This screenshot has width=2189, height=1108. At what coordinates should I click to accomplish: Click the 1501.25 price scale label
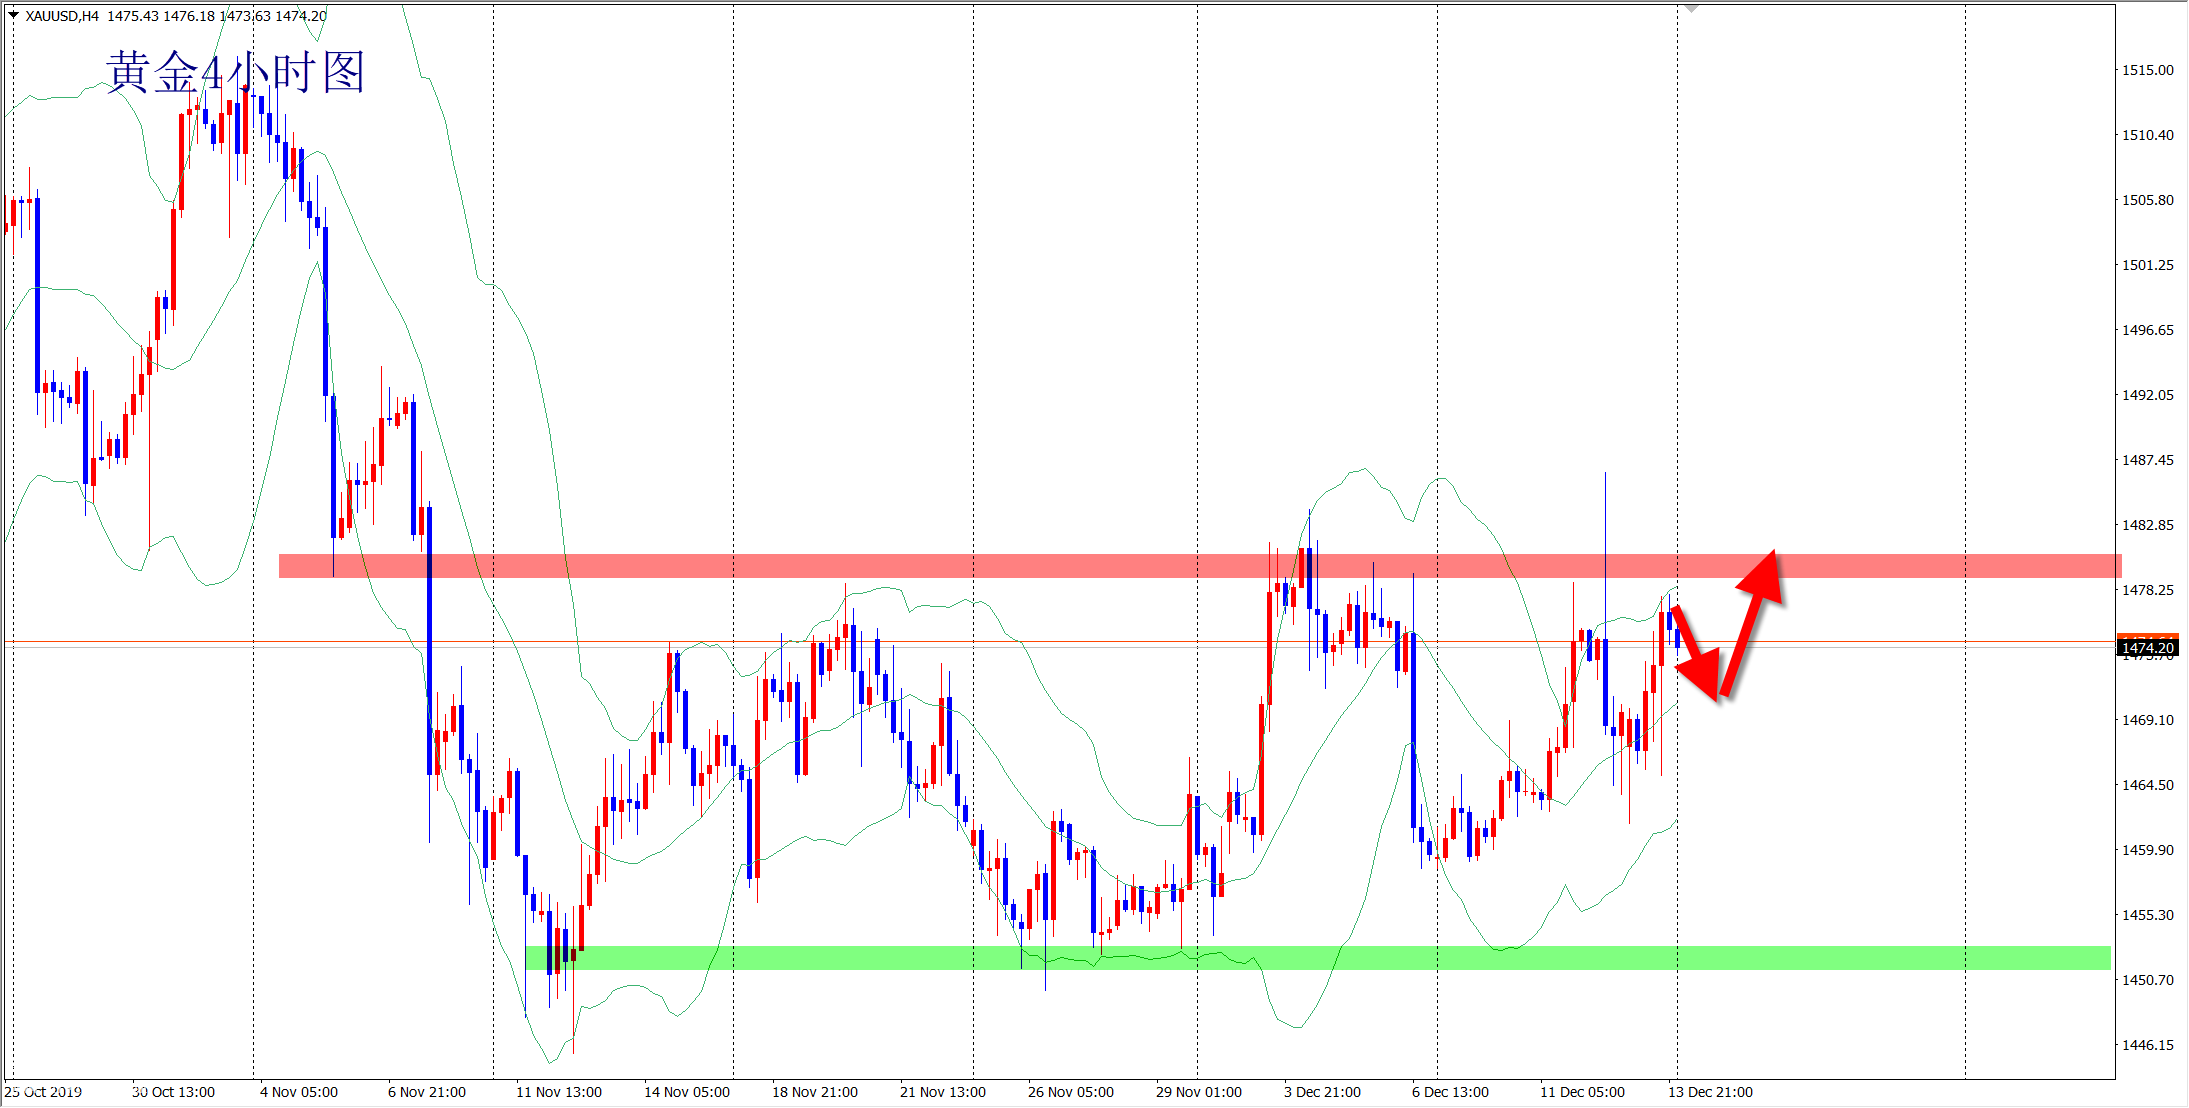click(x=2147, y=265)
